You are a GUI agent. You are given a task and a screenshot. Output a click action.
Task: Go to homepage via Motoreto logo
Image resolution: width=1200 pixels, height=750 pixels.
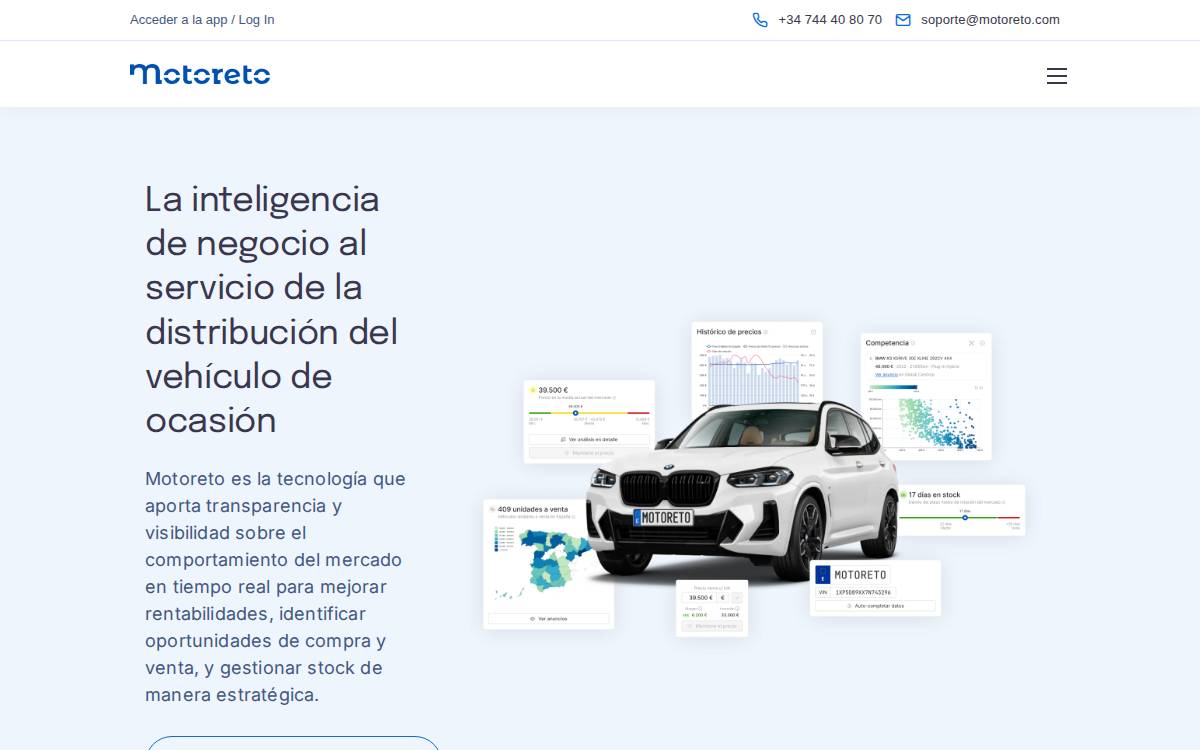point(200,74)
